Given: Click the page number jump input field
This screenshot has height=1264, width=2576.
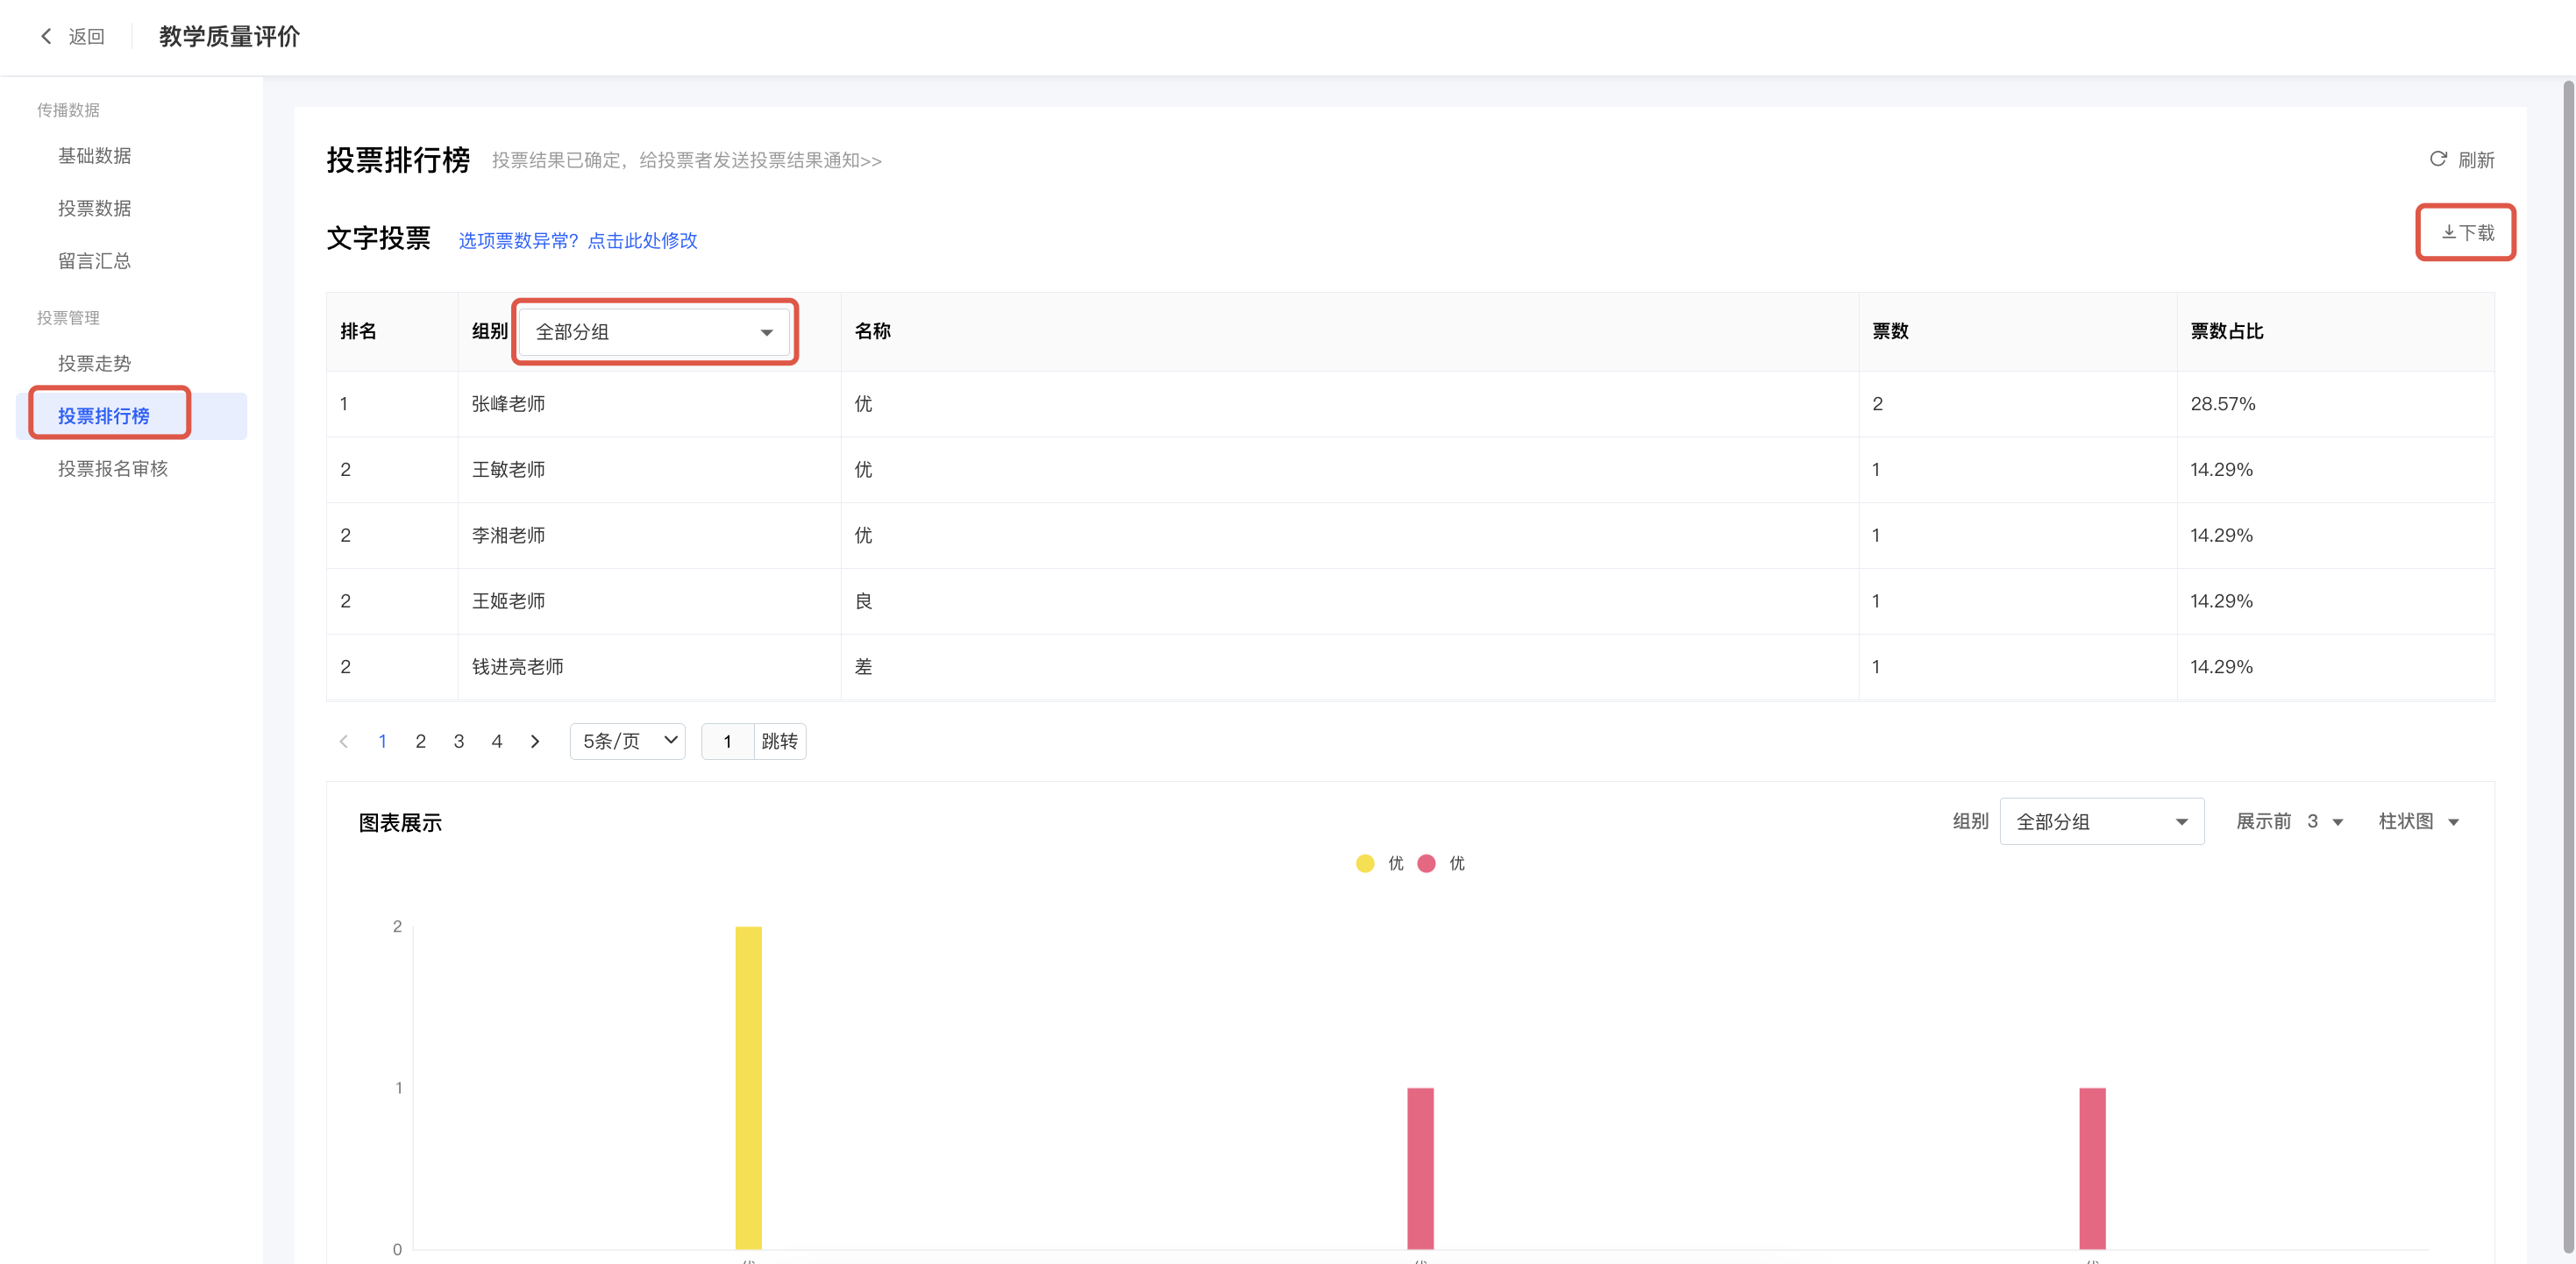Looking at the screenshot, I should tap(727, 741).
